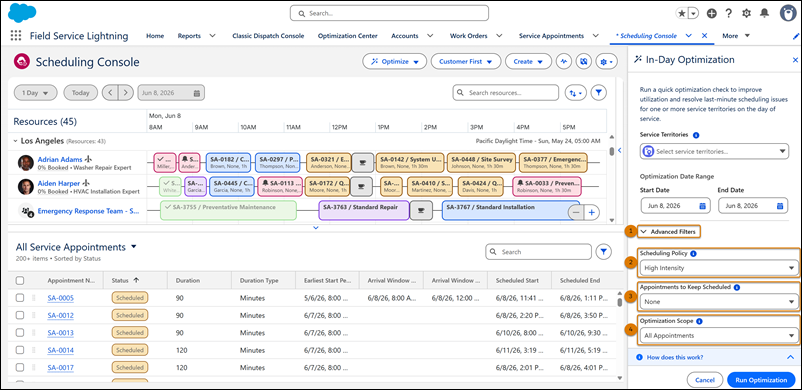802x390 pixels.
Task: Open the Favorites list dropdown arrow
Action: click(x=694, y=14)
